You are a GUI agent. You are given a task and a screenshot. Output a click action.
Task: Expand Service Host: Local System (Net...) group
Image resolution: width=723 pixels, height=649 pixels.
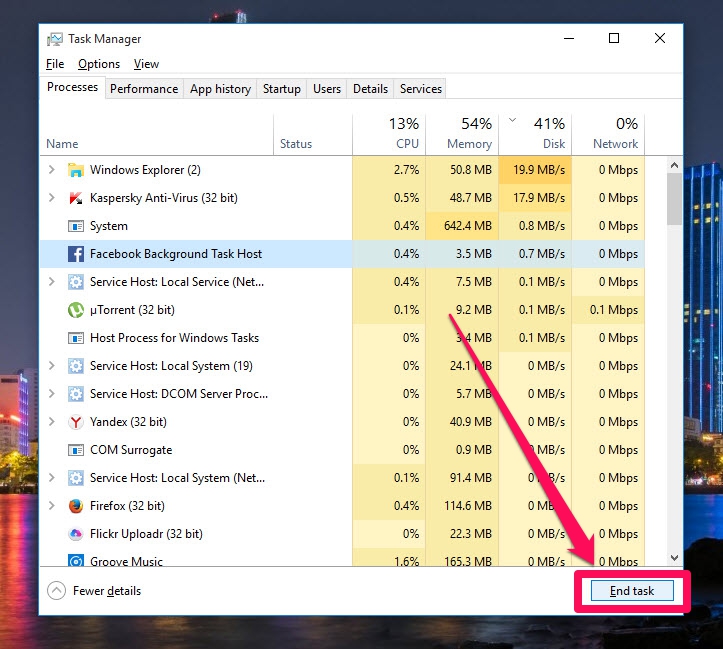coord(52,478)
